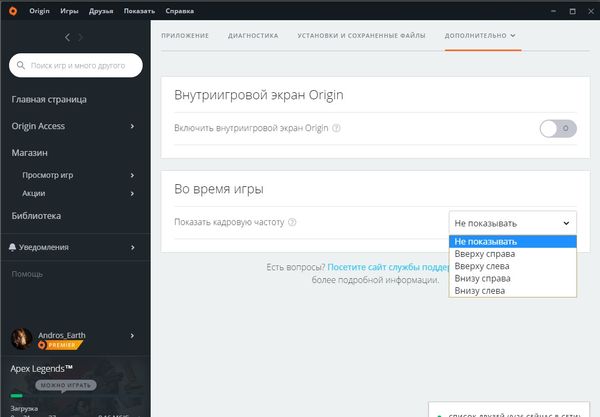Choose Внизу слева option
Image resolution: width=600 pixels, height=417 pixels.
pos(513,291)
